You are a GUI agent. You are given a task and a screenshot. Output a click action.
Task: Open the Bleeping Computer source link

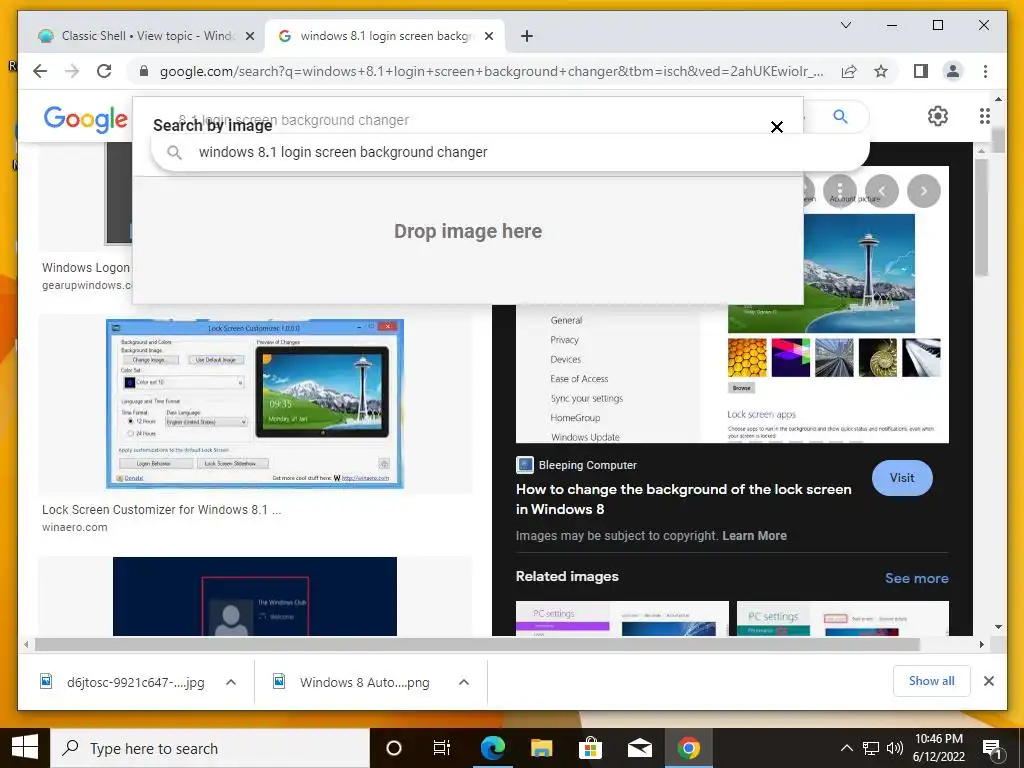click(x=577, y=465)
